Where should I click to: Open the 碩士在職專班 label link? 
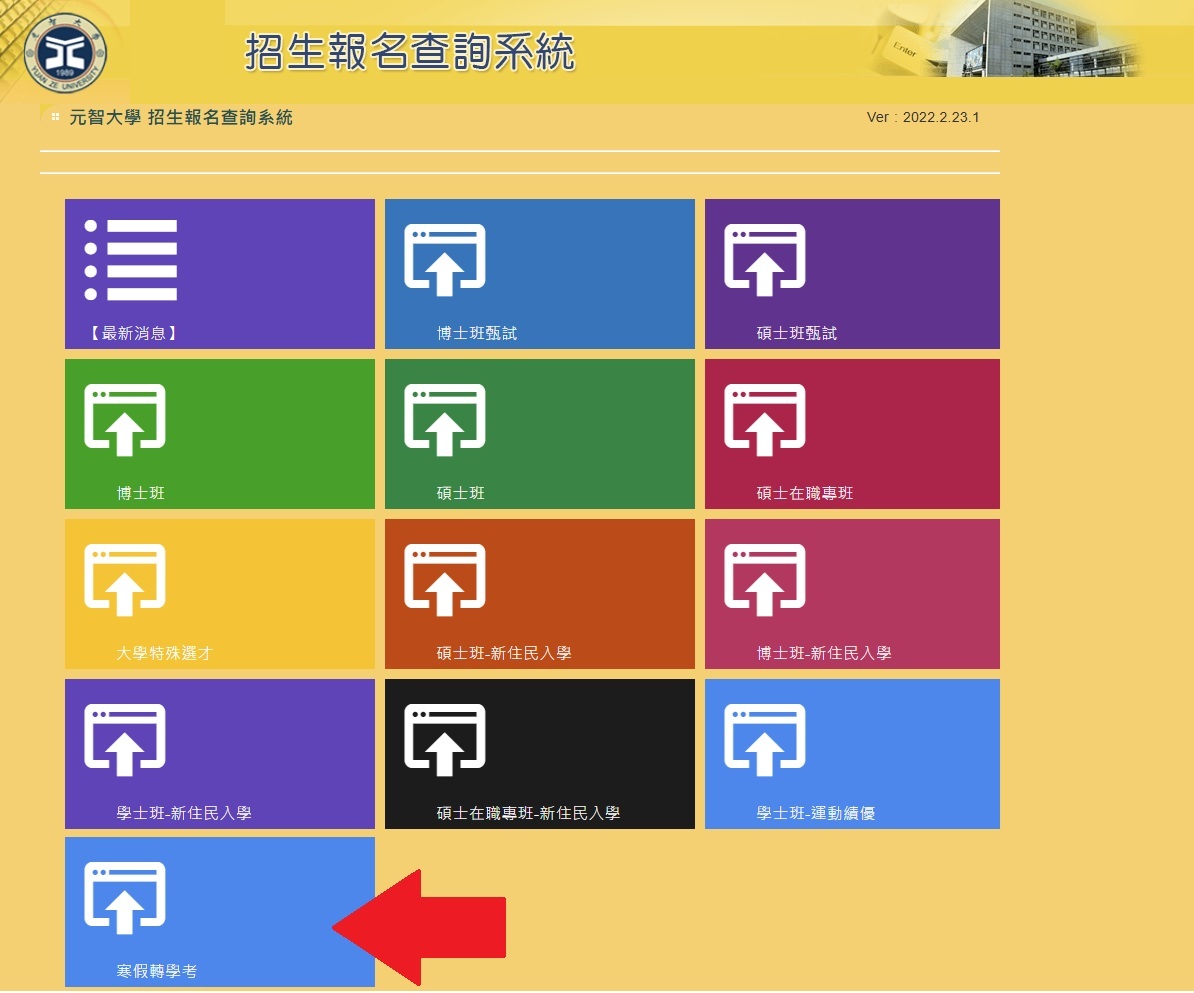pos(805,493)
